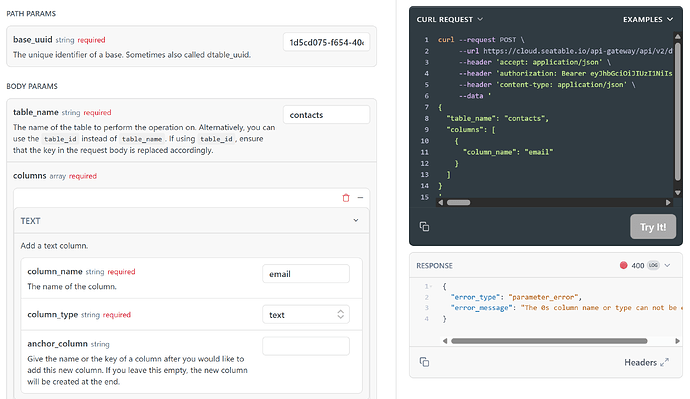690x399 pixels.
Task: Click the authorization Bearer header line
Action: [565, 73]
